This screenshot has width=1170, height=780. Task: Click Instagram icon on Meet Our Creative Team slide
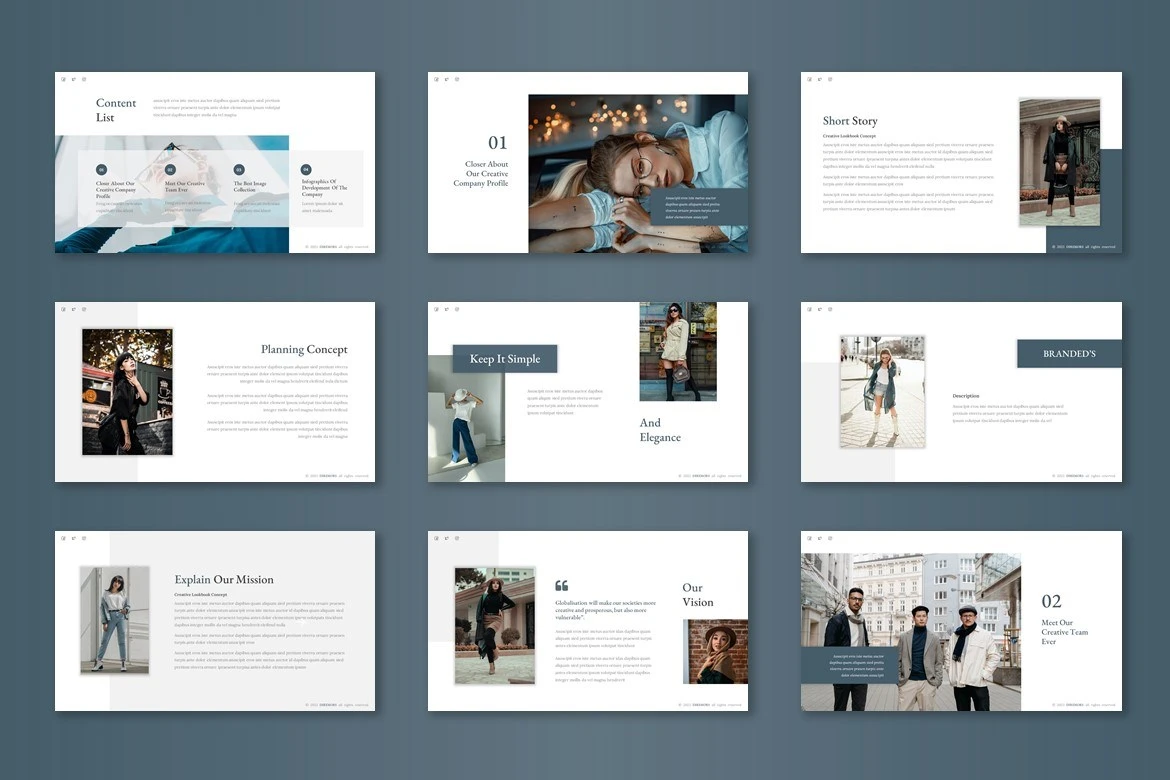pyautogui.click(x=830, y=538)
